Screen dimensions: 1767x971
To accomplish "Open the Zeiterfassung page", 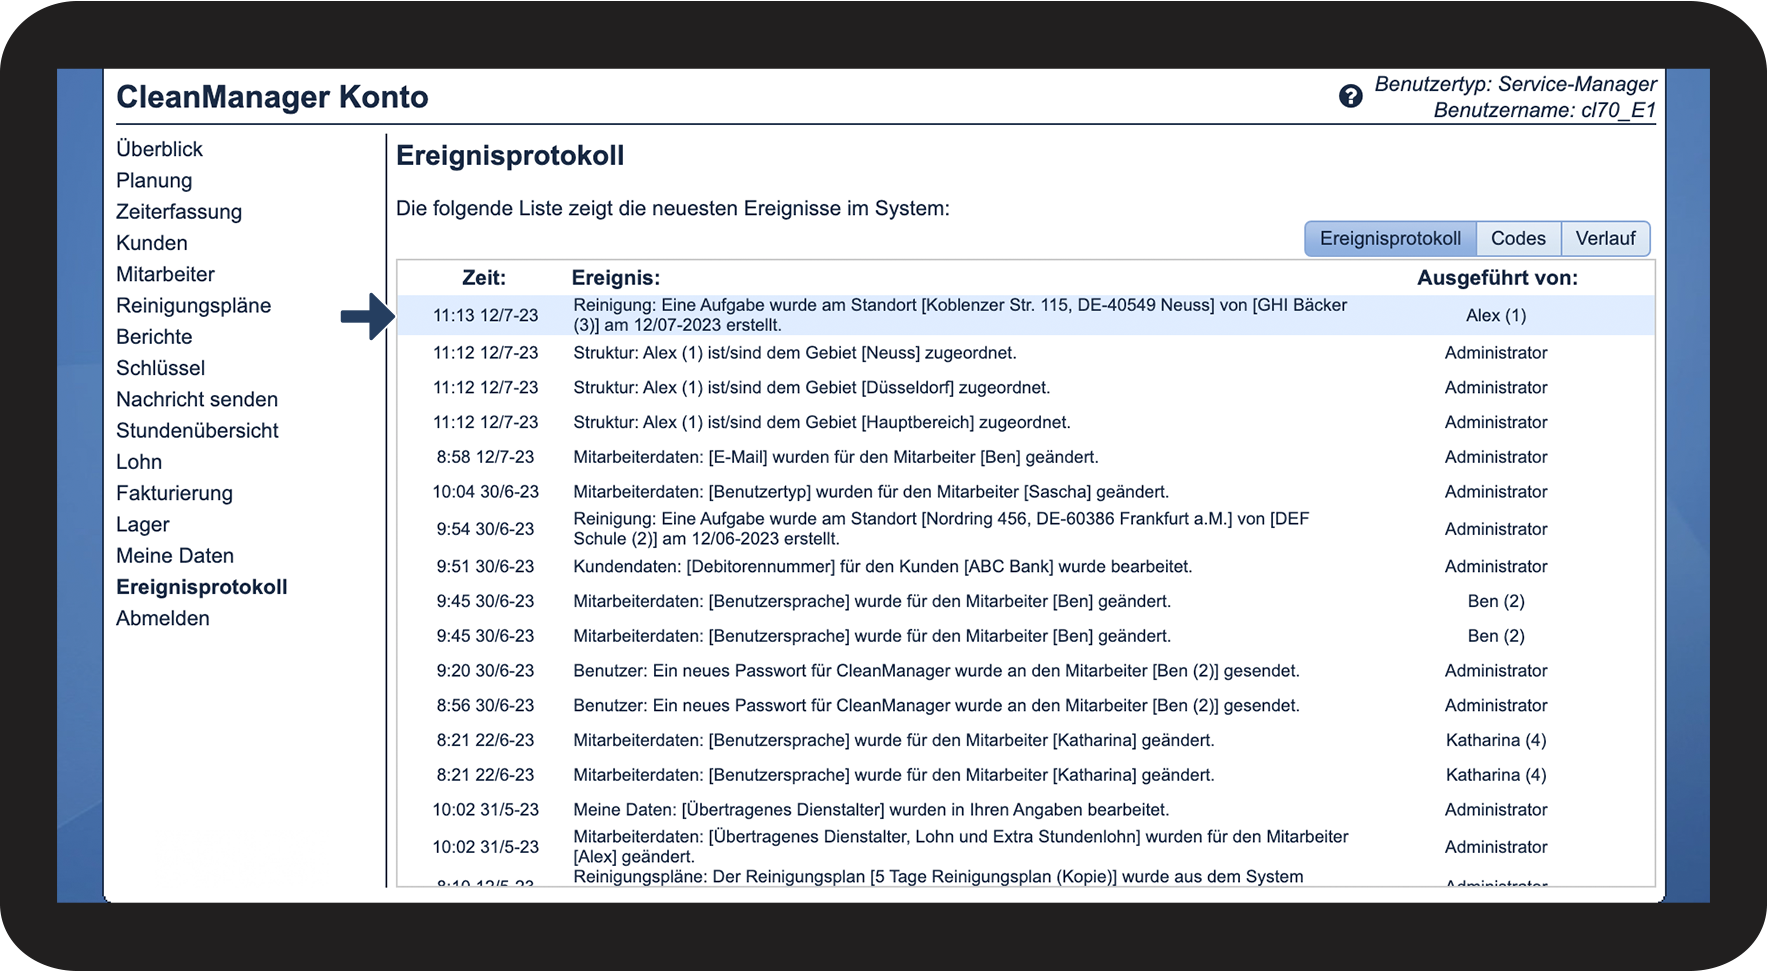I will pos(179,212).
